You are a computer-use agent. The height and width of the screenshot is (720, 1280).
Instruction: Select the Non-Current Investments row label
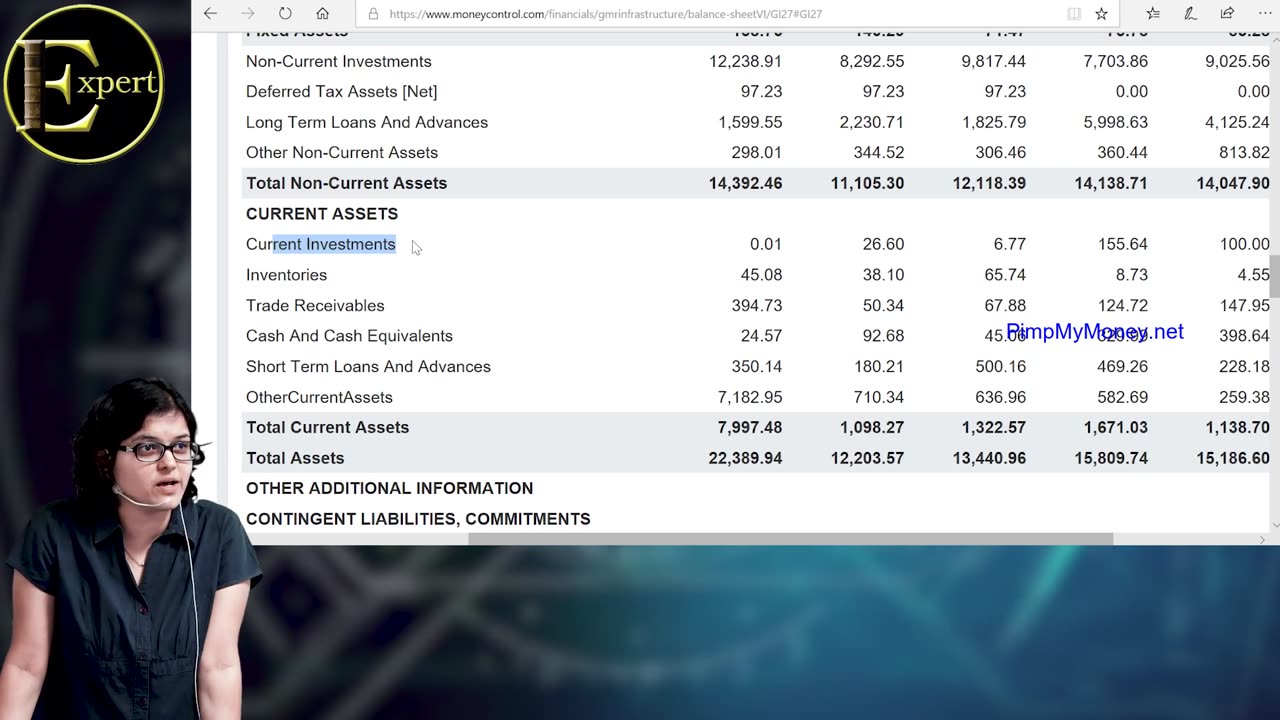click(x=339, y=61)
